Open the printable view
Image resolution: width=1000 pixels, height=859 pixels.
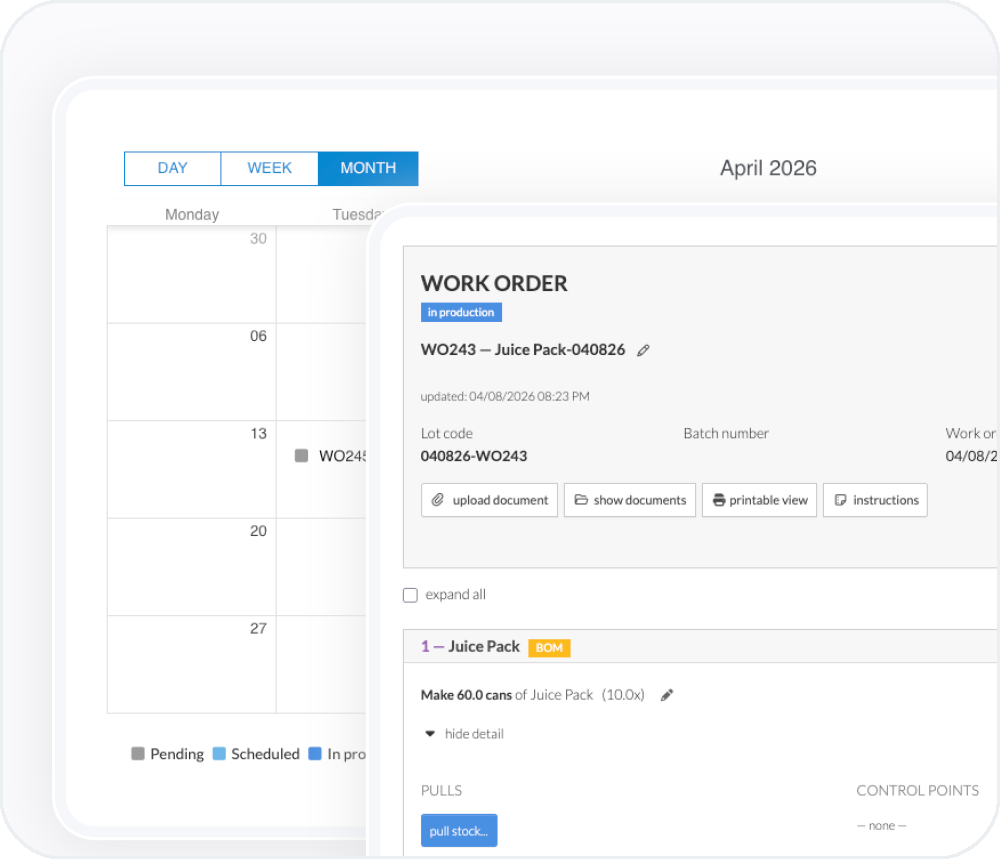[x=759, y=500]
